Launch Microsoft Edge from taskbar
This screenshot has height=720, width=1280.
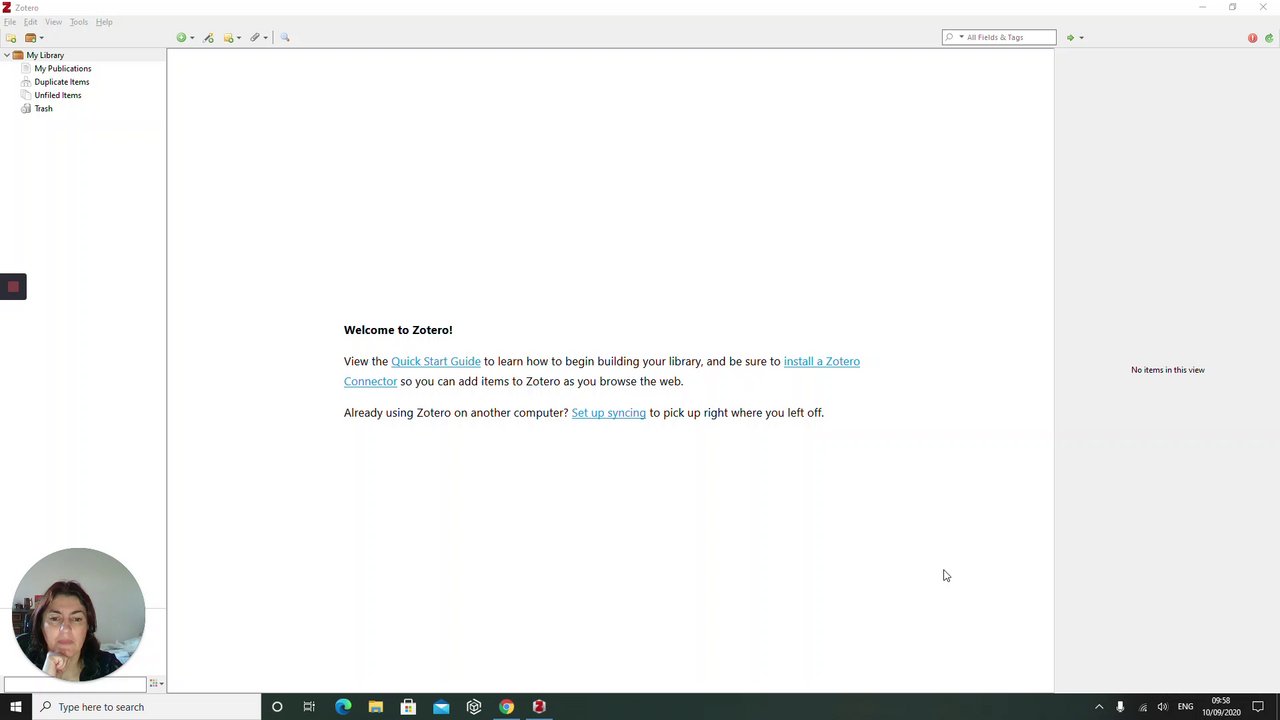coord(343,707)
